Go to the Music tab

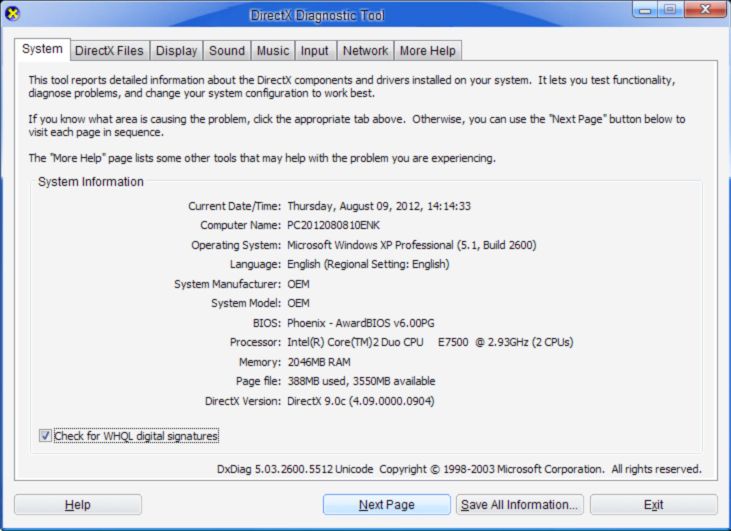click(x=273, y=51)
